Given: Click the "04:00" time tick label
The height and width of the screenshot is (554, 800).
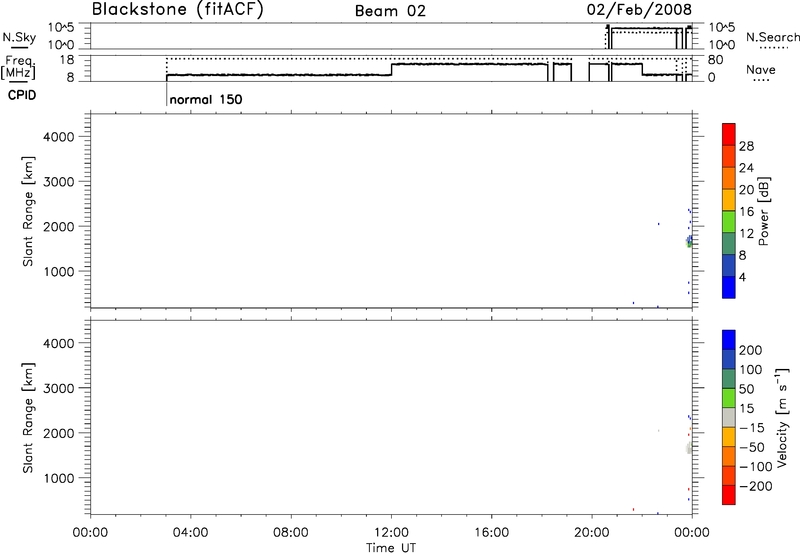Looking at the screenshot, I should pos(190,533).
